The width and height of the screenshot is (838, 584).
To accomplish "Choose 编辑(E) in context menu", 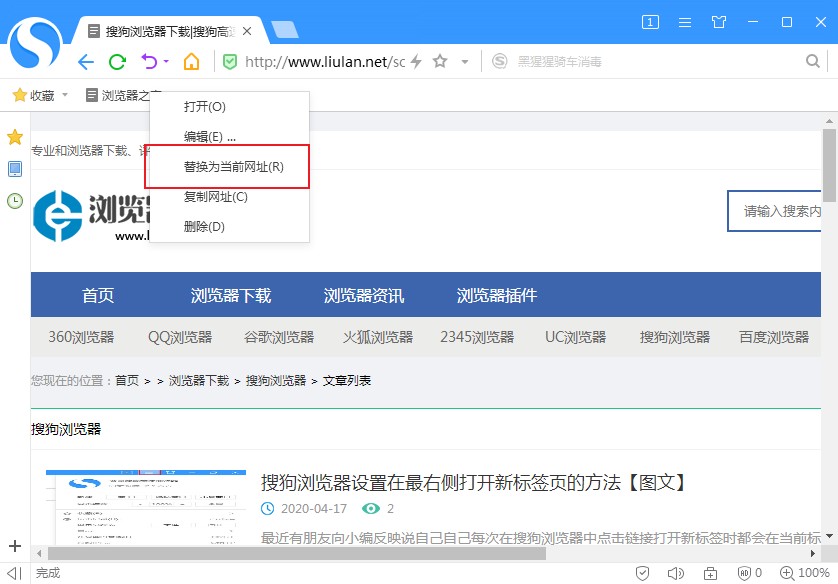I will [229, 137].
